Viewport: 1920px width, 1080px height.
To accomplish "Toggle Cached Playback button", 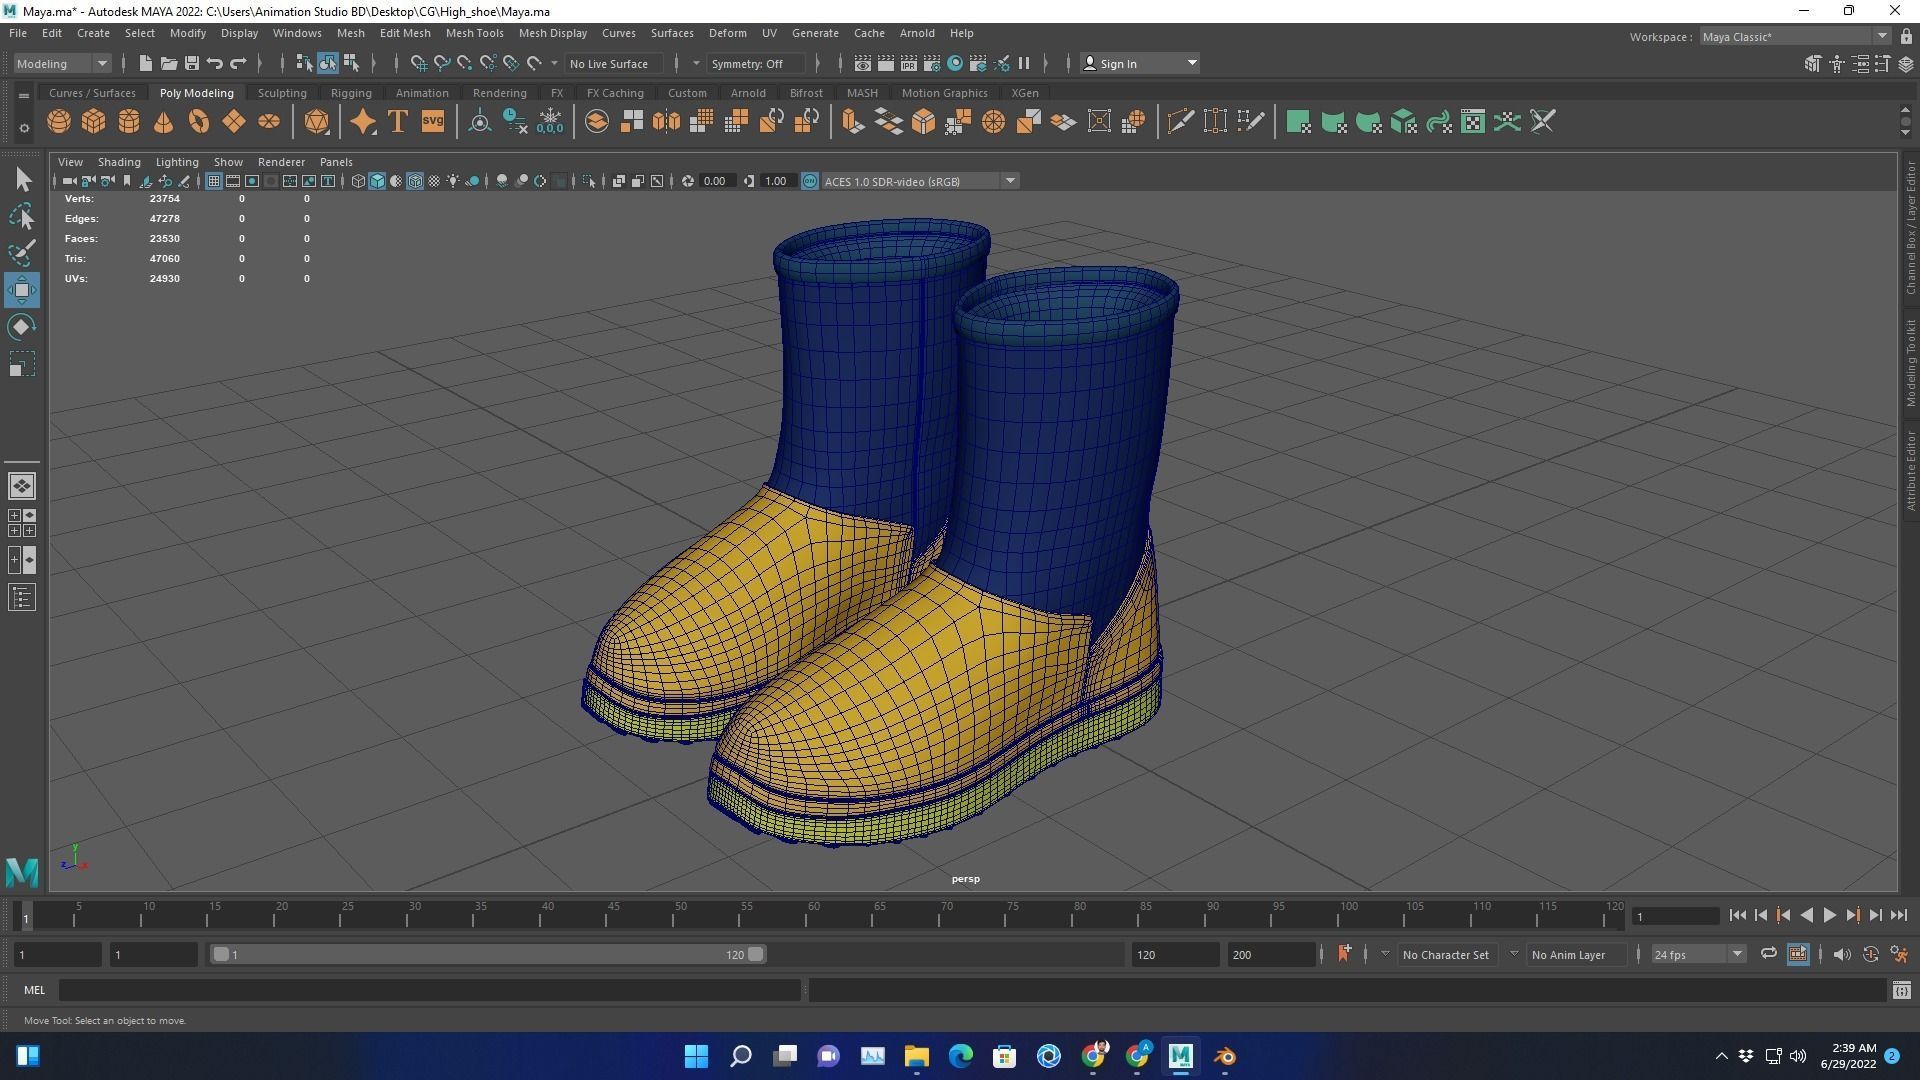I will point(1798,954).
